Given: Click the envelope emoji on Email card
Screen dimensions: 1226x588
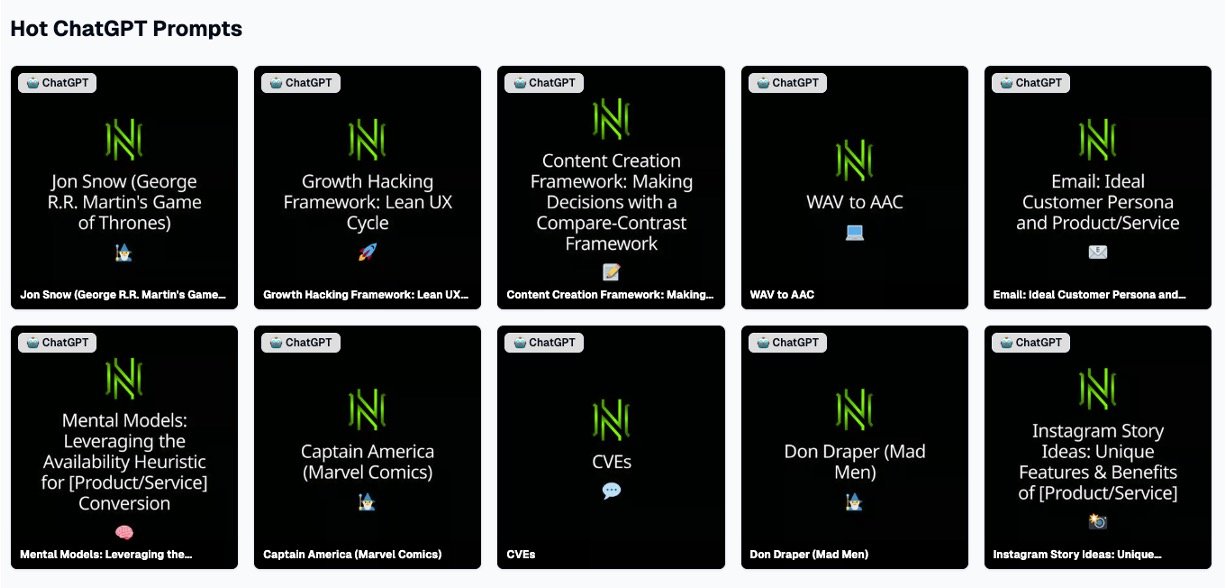Looking at the screenshot, I should (x=1097, y=252).
